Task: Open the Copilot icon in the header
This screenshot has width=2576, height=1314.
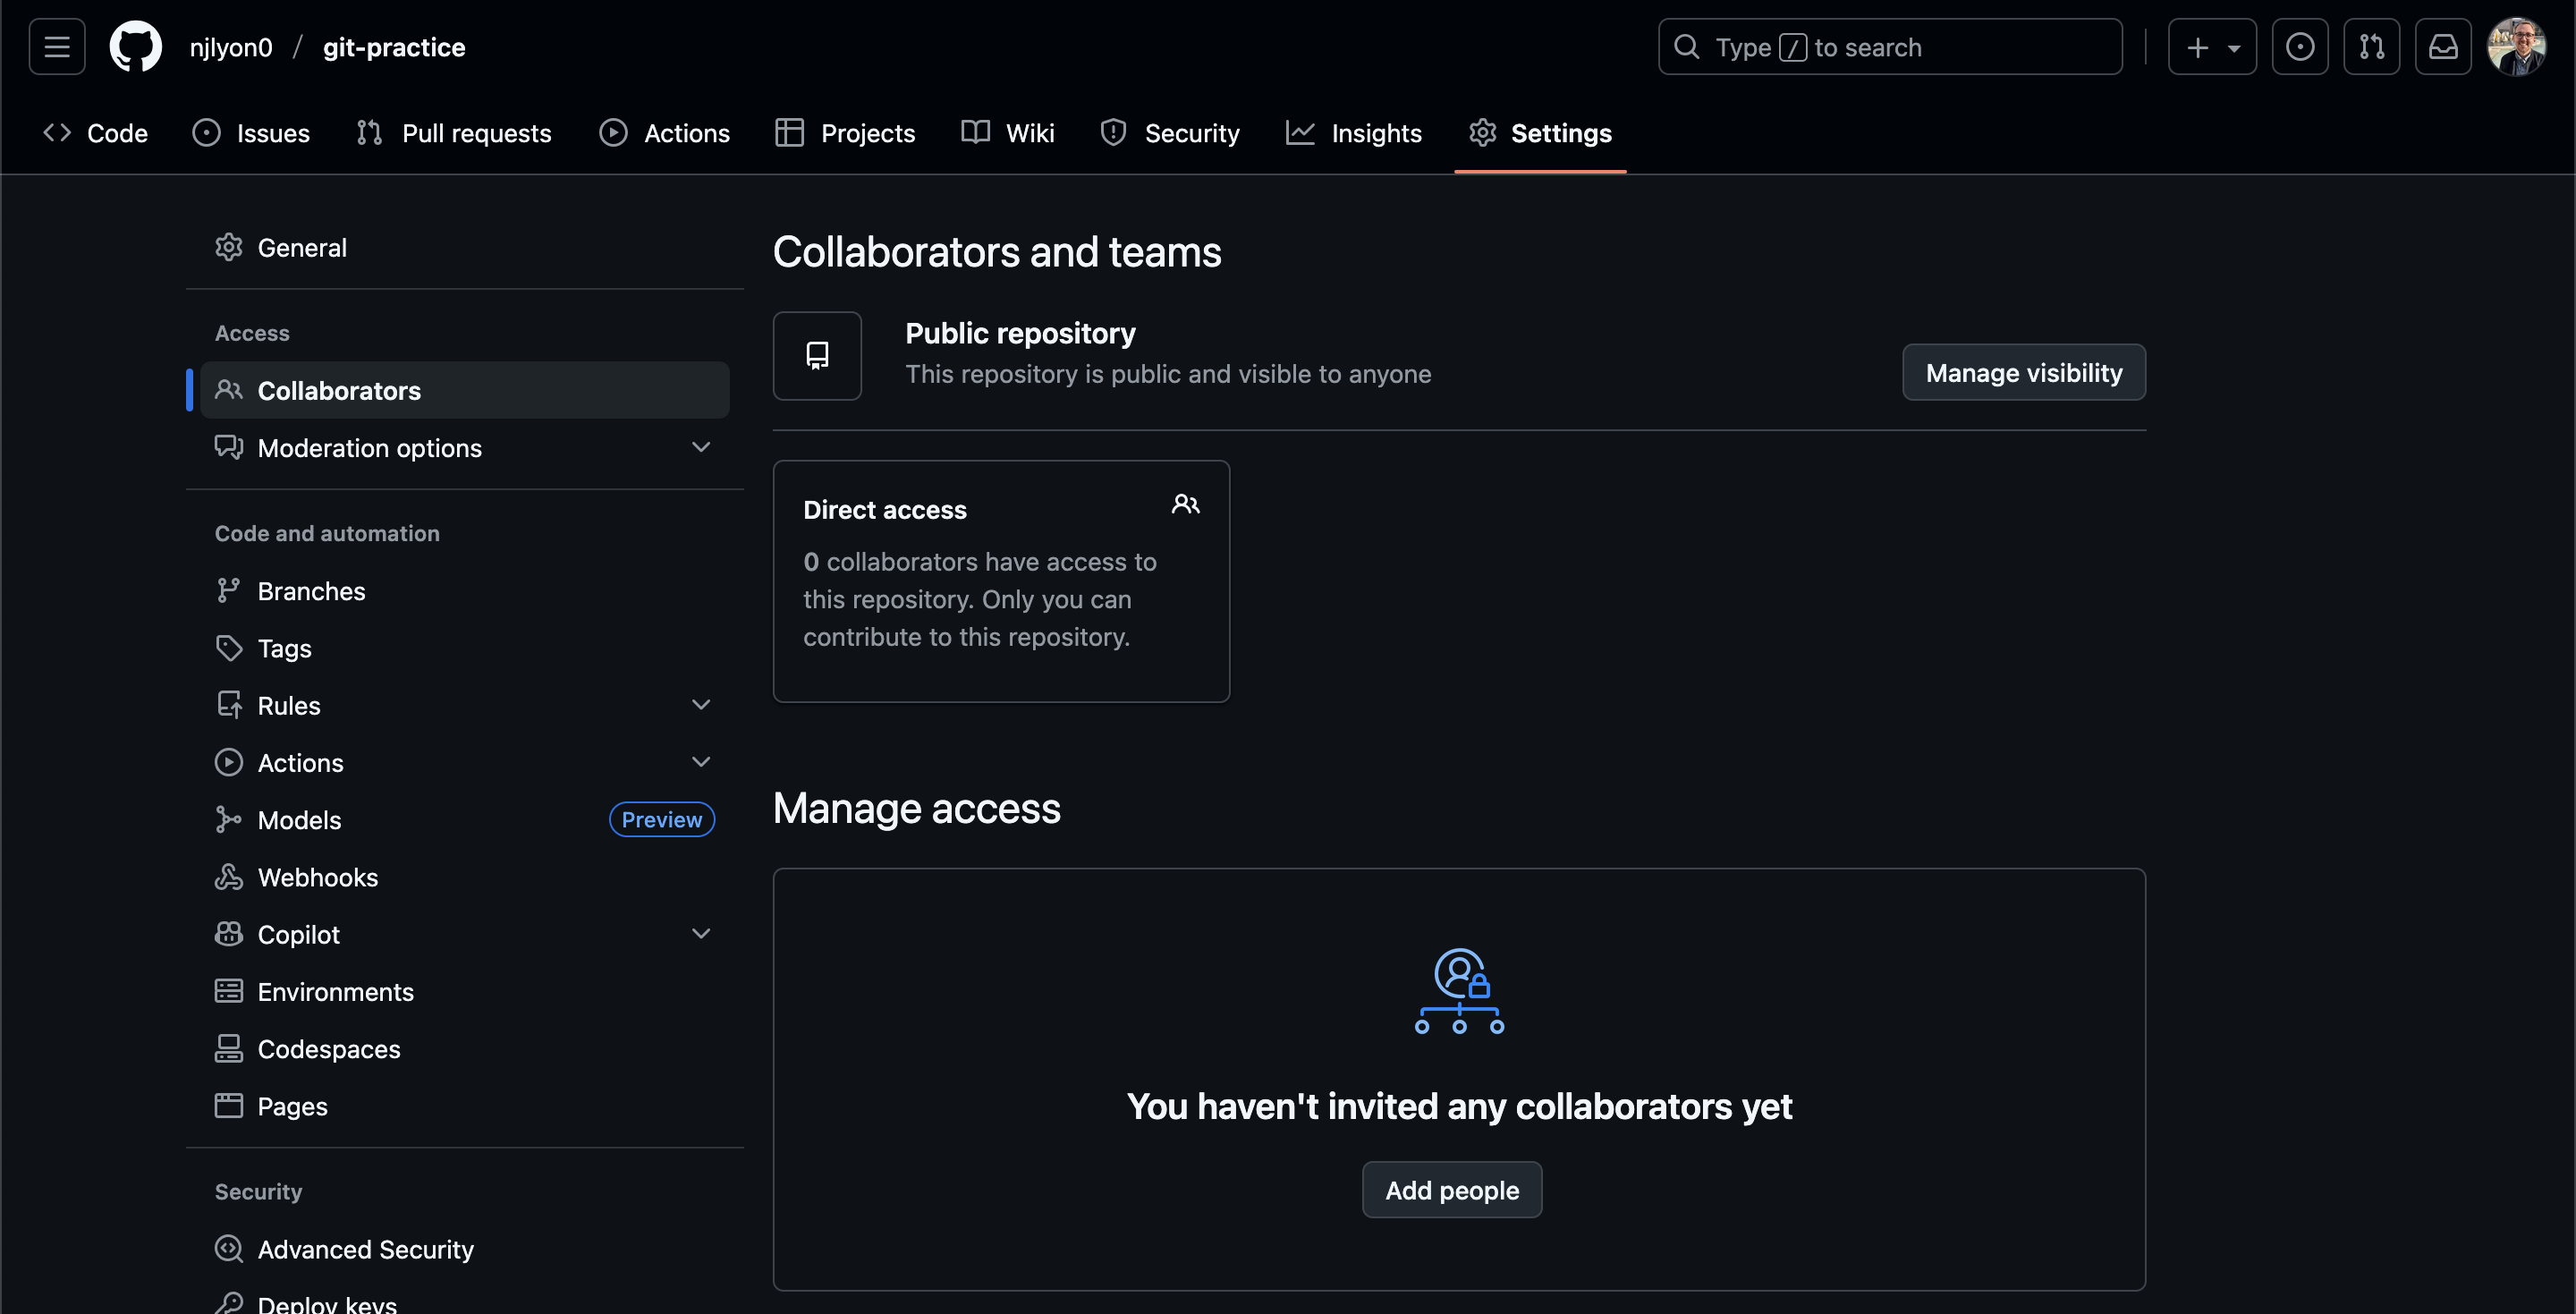Action: pyautogui.click(x=2301, y=46)
